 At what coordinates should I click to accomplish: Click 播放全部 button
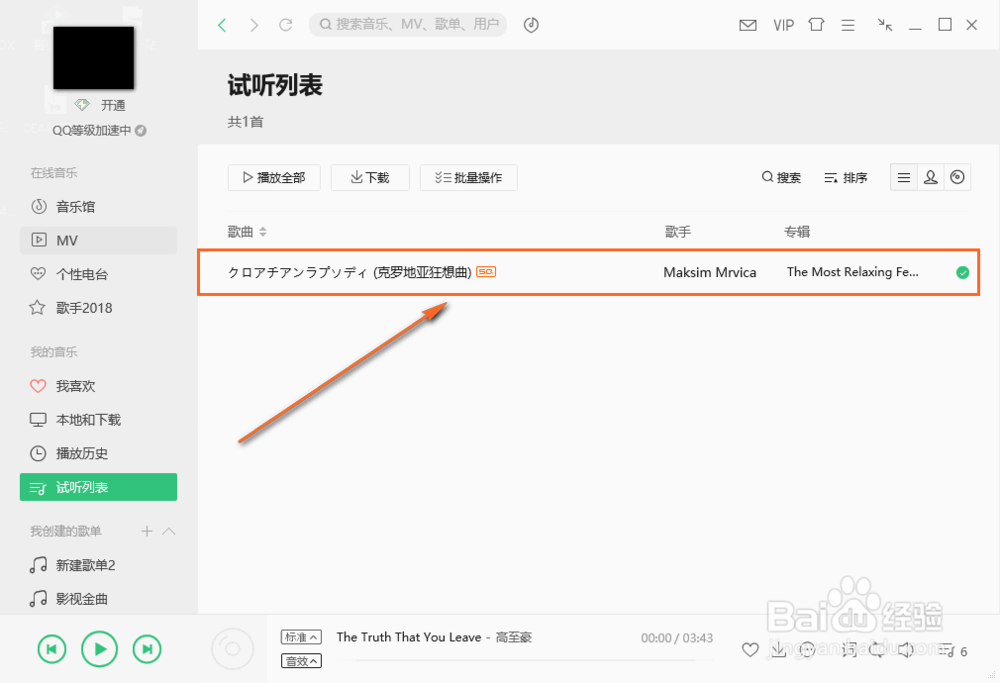pos(274,177)
